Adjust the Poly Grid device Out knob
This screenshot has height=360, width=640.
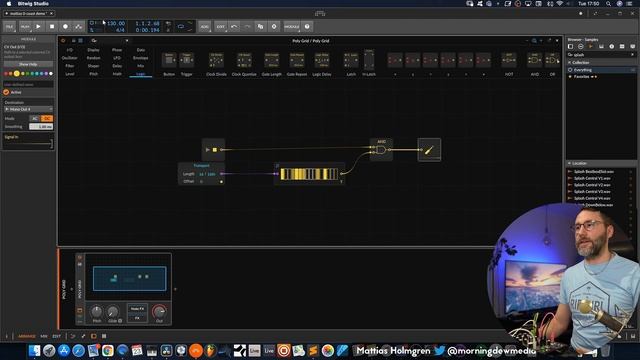point(159,311)
